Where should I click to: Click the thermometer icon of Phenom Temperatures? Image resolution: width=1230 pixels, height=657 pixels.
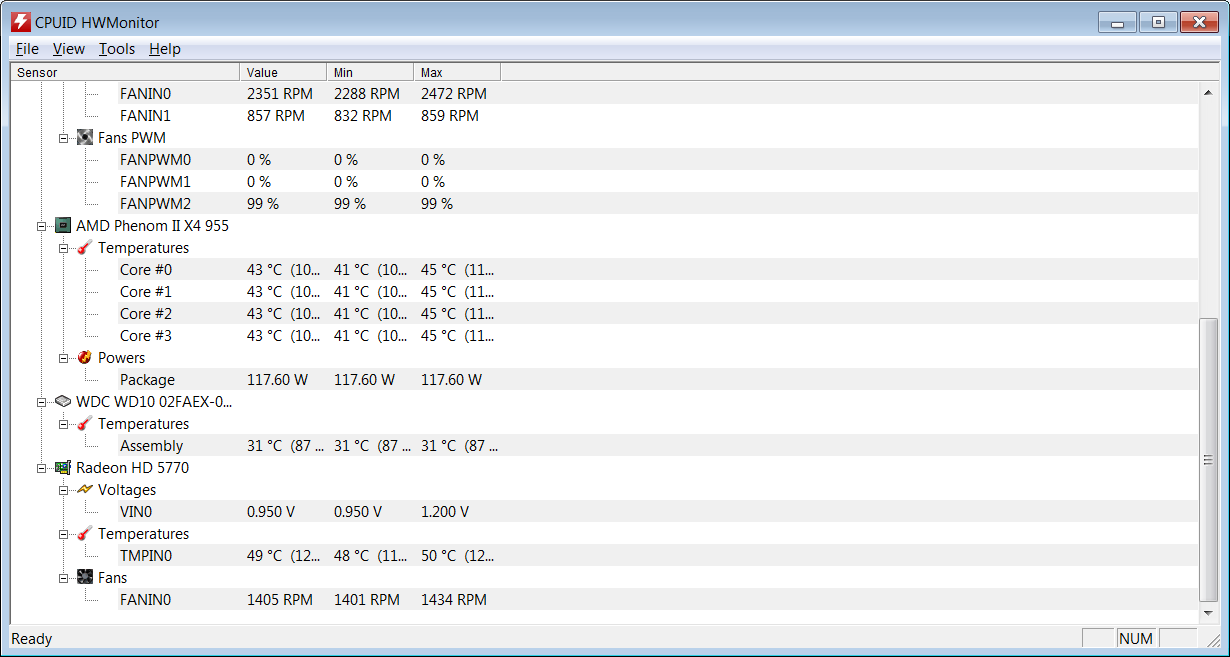[x=85, y=248]
